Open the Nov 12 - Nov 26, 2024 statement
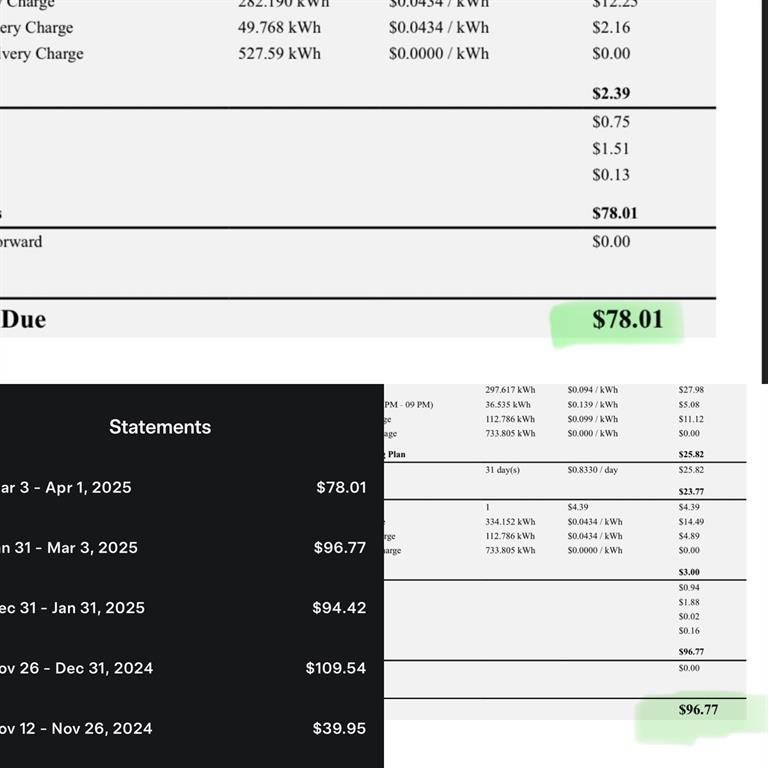This screenshot has height=768, width=768. [x=184, y=728]
